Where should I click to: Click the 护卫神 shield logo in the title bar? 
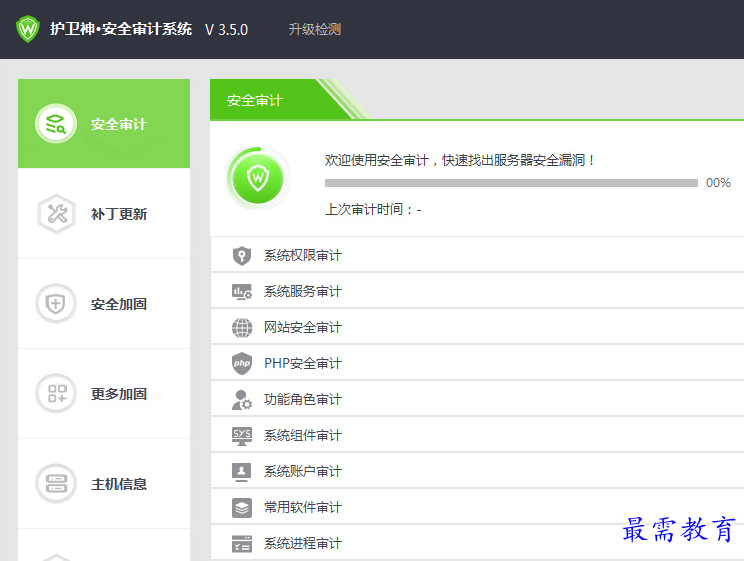coord(28,29)
